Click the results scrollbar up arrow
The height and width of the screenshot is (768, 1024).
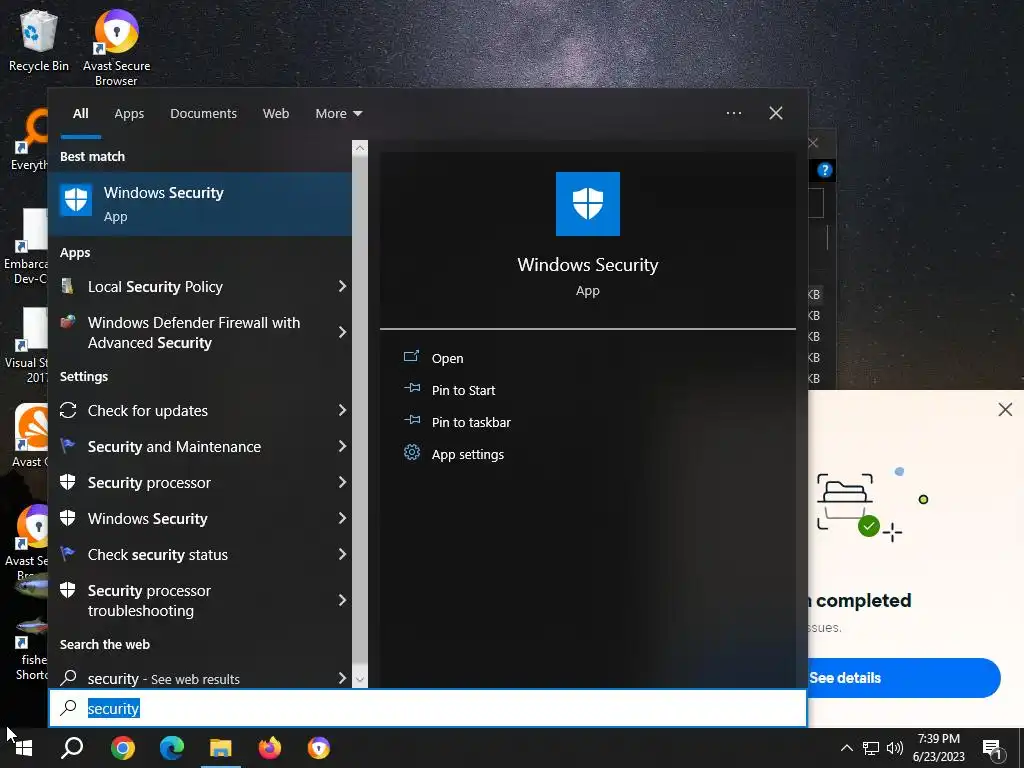[x=360, y=148]
